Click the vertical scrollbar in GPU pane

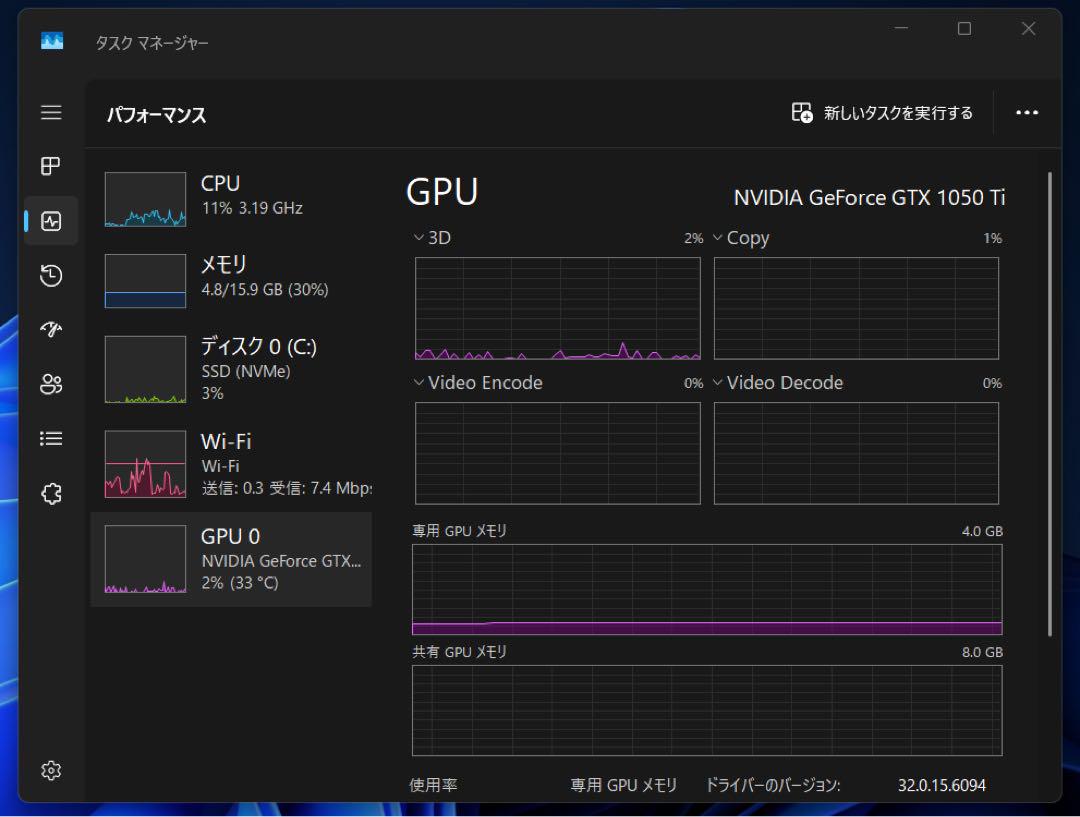[x=1050, y=404]
